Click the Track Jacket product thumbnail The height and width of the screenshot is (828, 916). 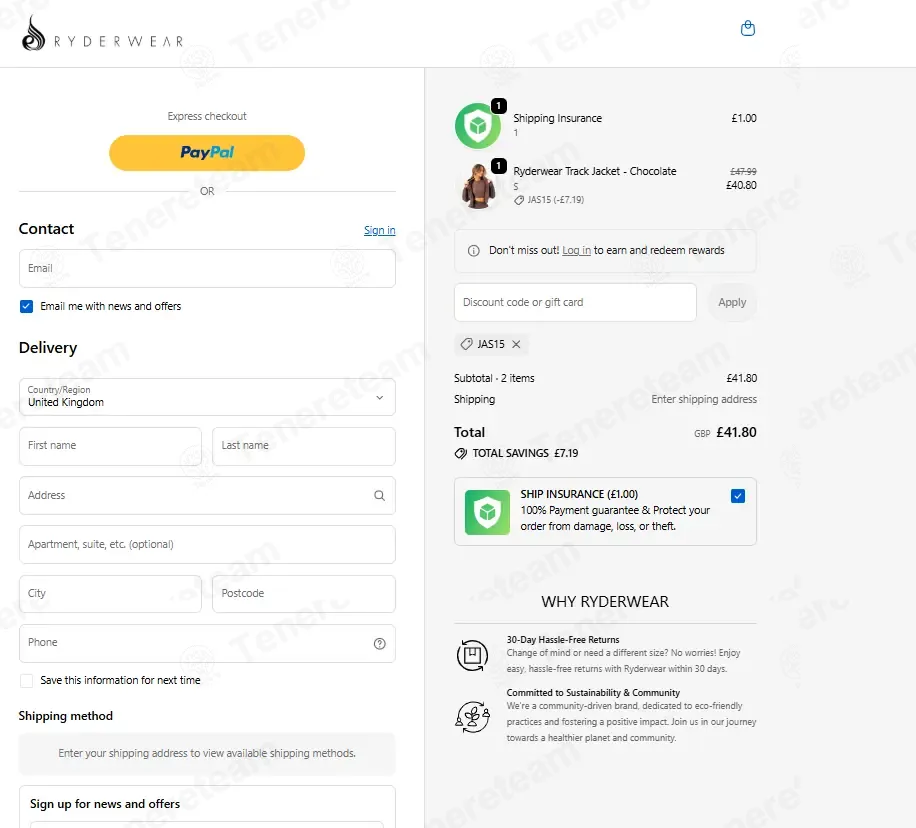click(478, 186)
